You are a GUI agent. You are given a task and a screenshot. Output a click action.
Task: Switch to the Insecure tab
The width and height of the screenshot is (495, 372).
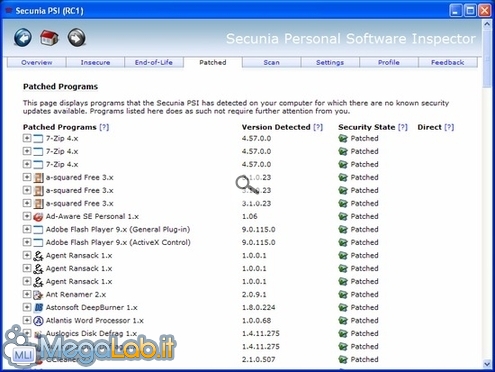95,62
